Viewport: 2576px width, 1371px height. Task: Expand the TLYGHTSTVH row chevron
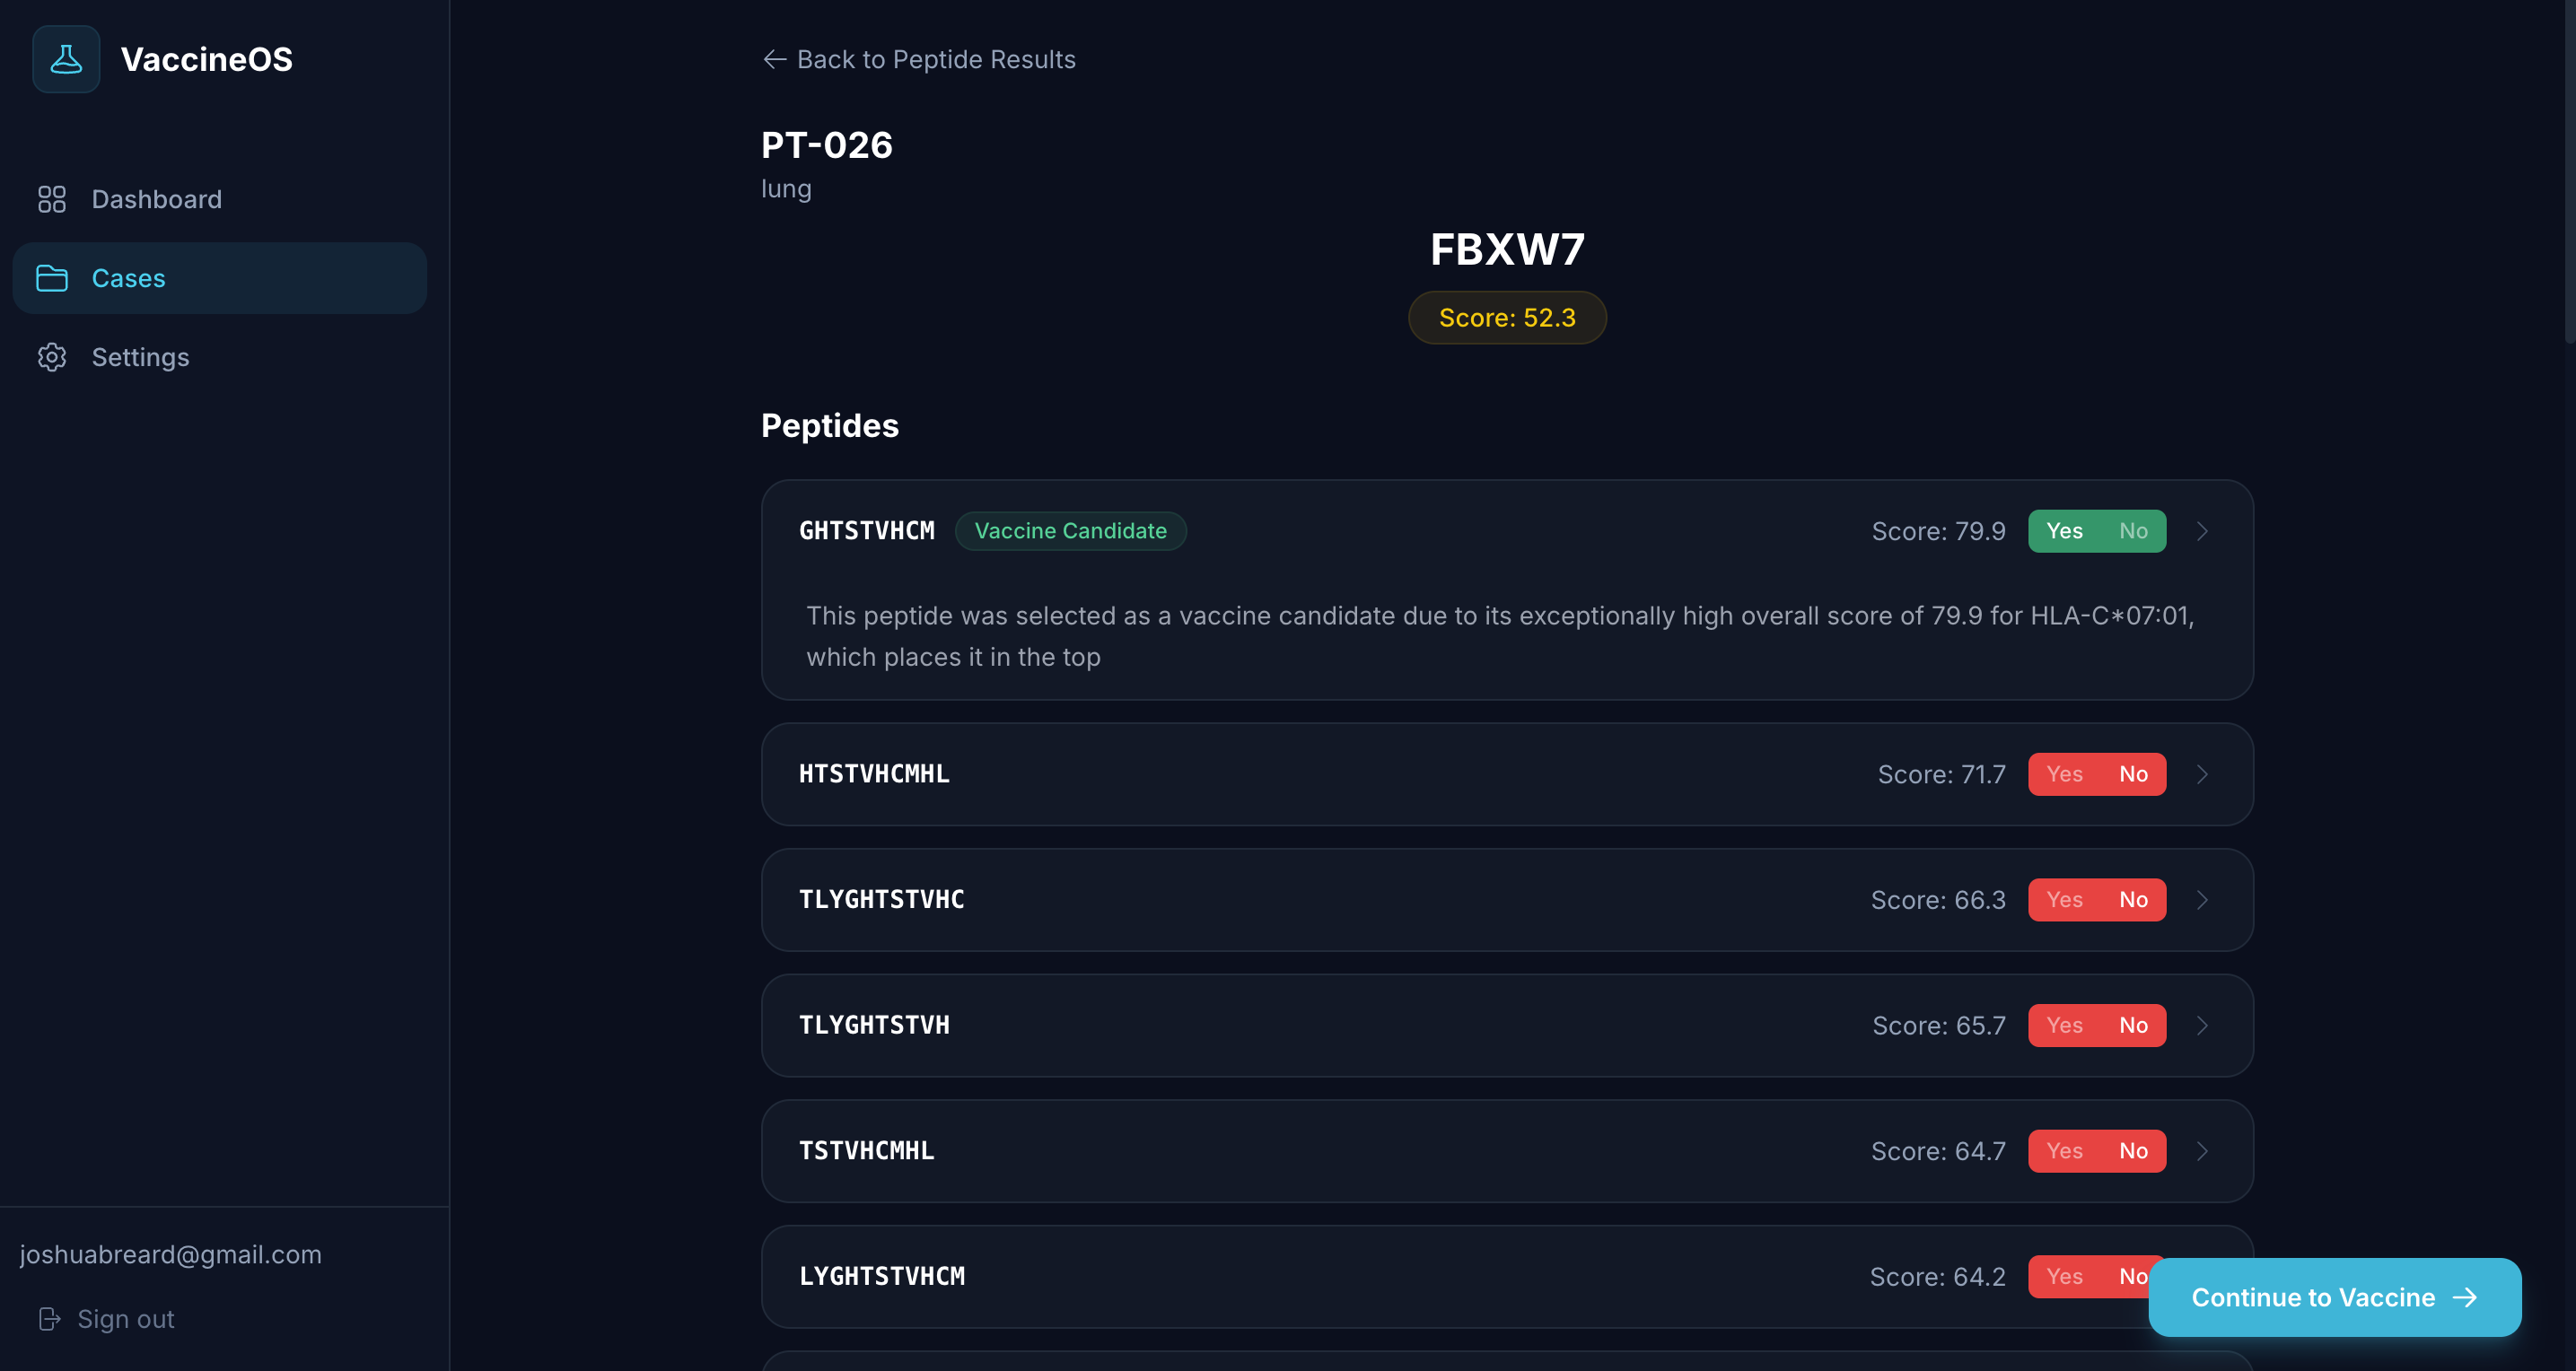point(2202,1026)
